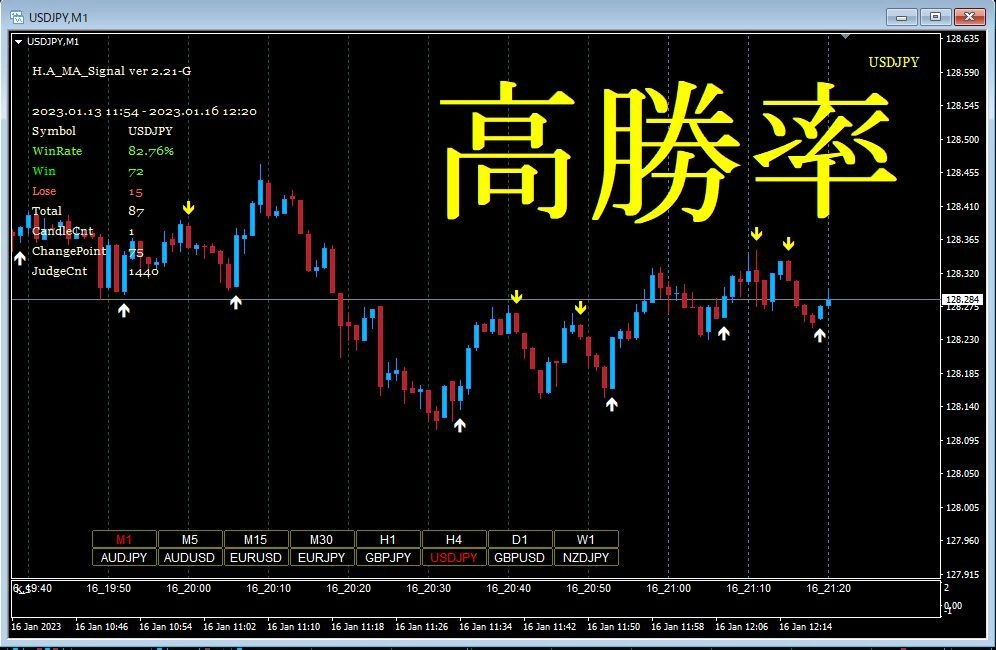Click the red USDJPY symbol button

pos(454,558)
